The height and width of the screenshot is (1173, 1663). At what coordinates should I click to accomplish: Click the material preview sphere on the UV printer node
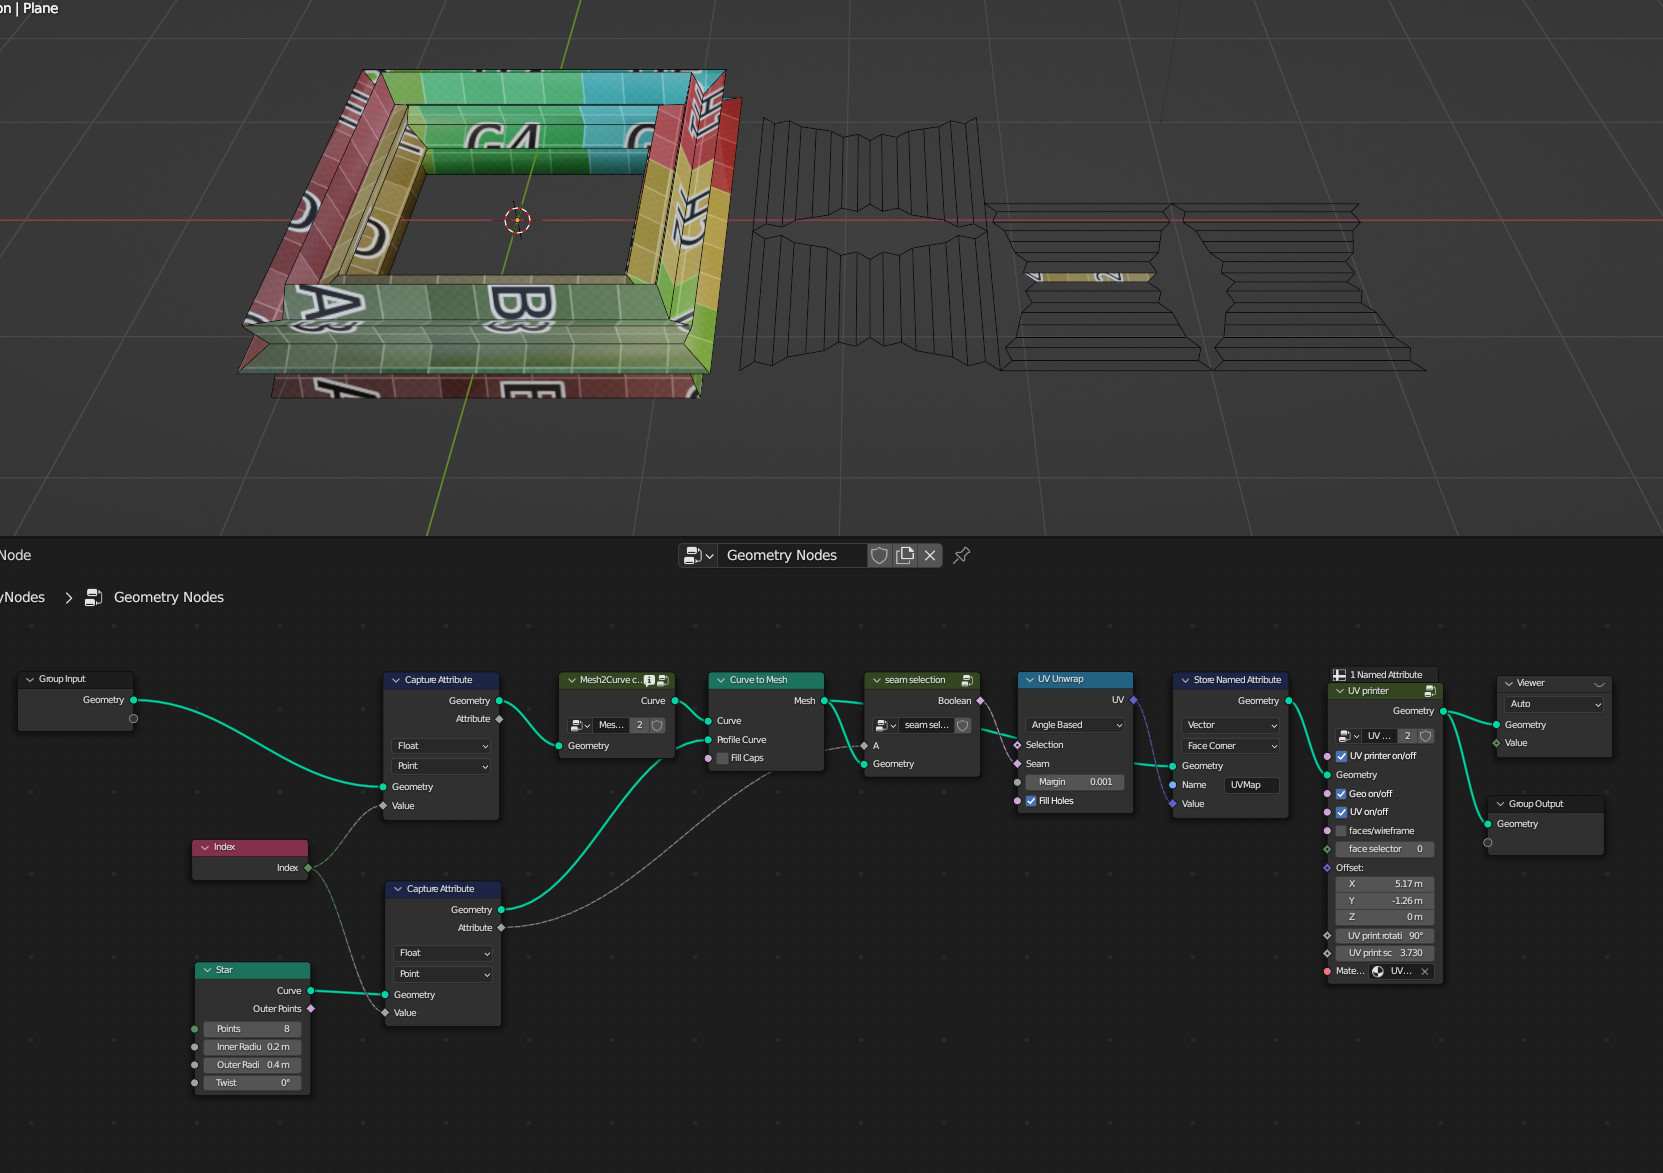(x=1377, y=971)
